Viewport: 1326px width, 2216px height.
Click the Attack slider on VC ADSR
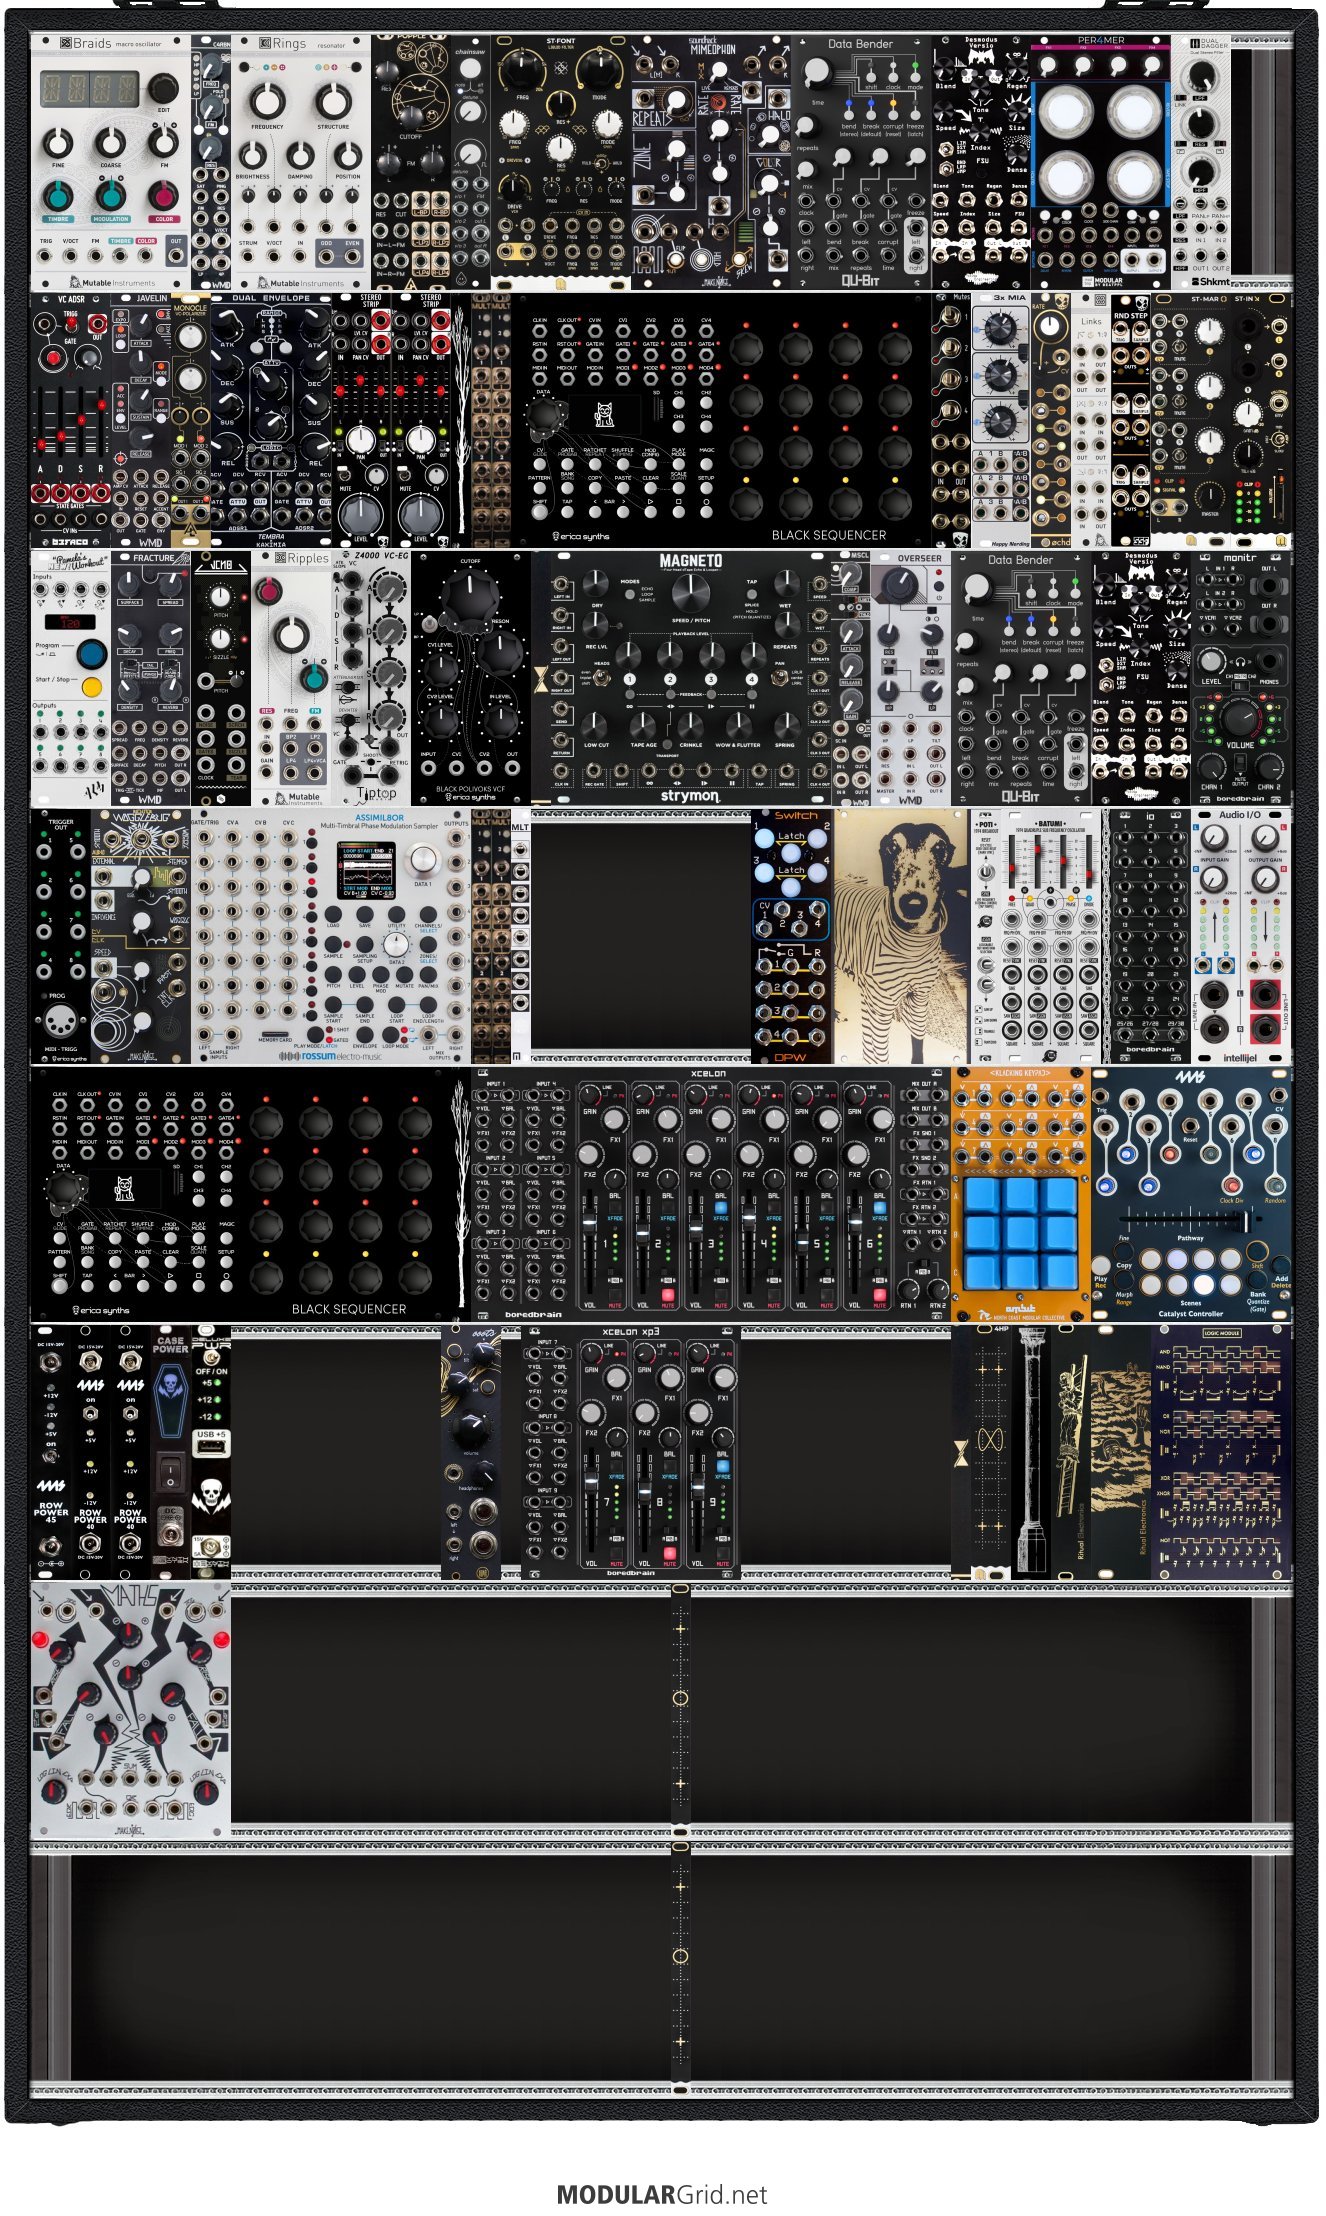40,420
